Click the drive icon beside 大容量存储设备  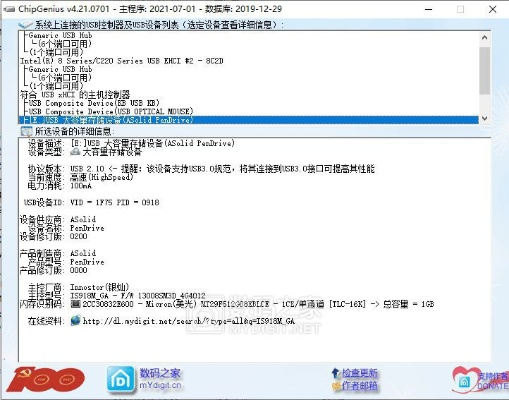75,152
